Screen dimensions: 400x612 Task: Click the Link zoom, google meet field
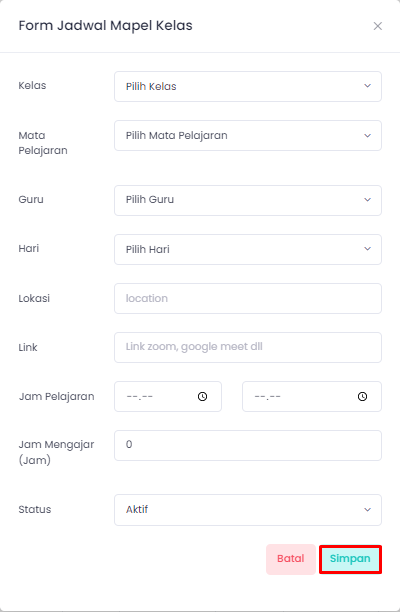point(248,347)
